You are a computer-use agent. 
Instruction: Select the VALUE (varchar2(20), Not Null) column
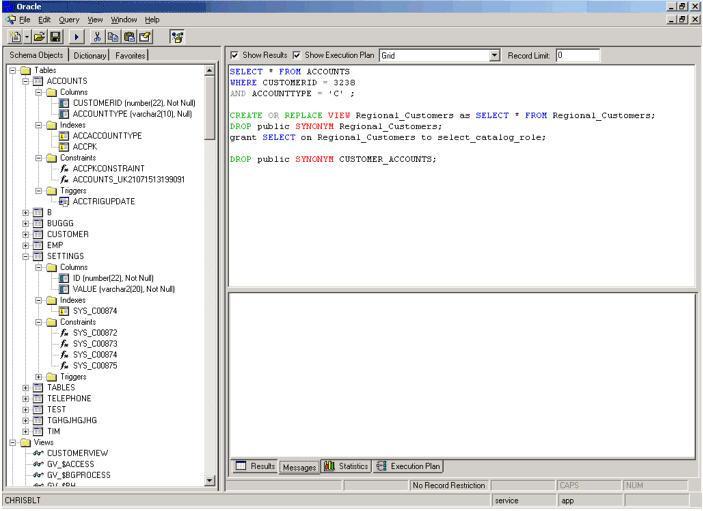click(124, 289)
